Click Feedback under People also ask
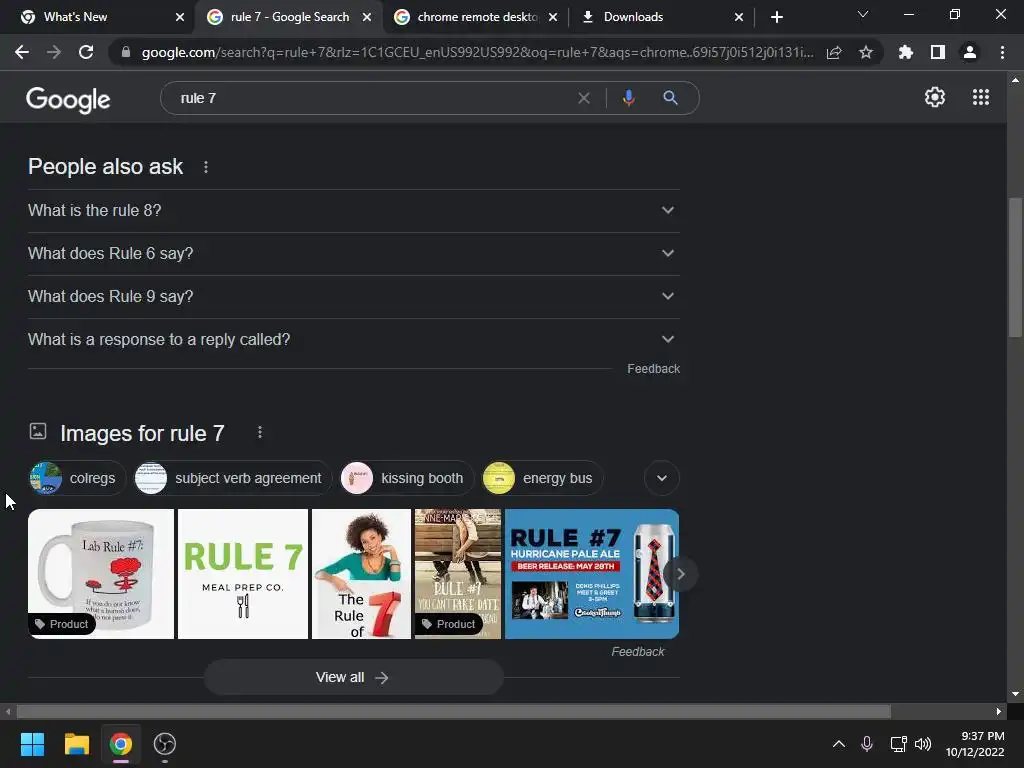This screenshot has width=1024, height=768. [653, 369]
